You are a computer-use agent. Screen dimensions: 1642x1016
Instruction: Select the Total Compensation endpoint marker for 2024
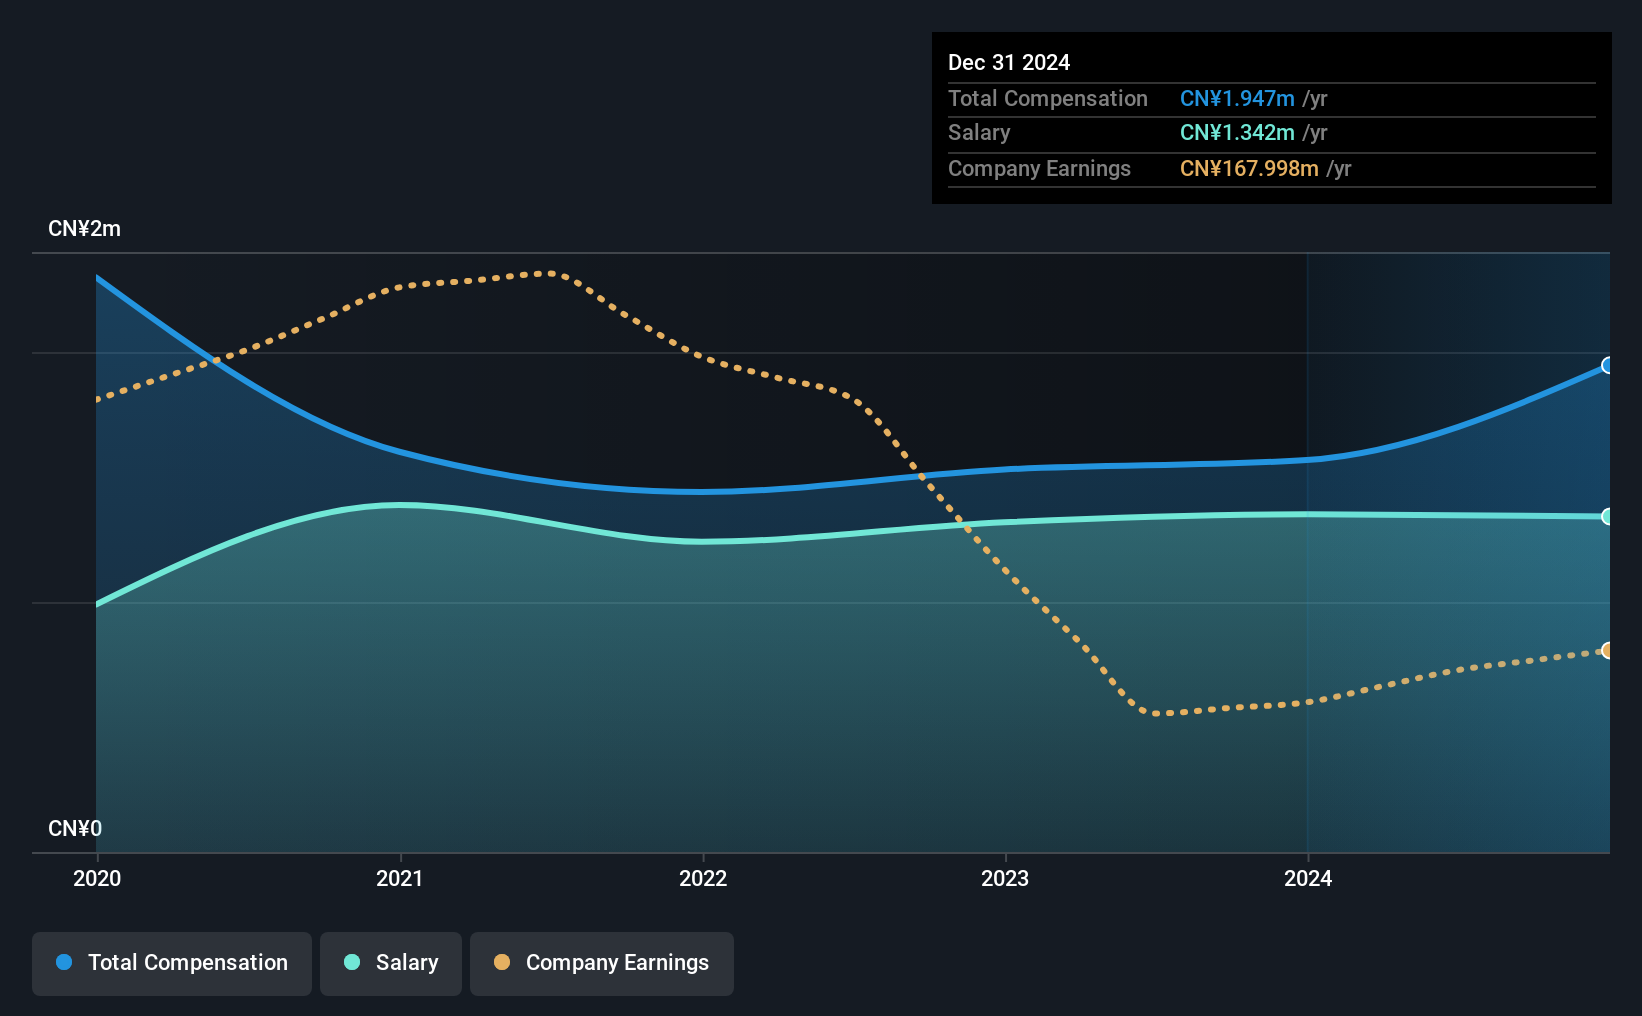click(x=1607, y=365)
